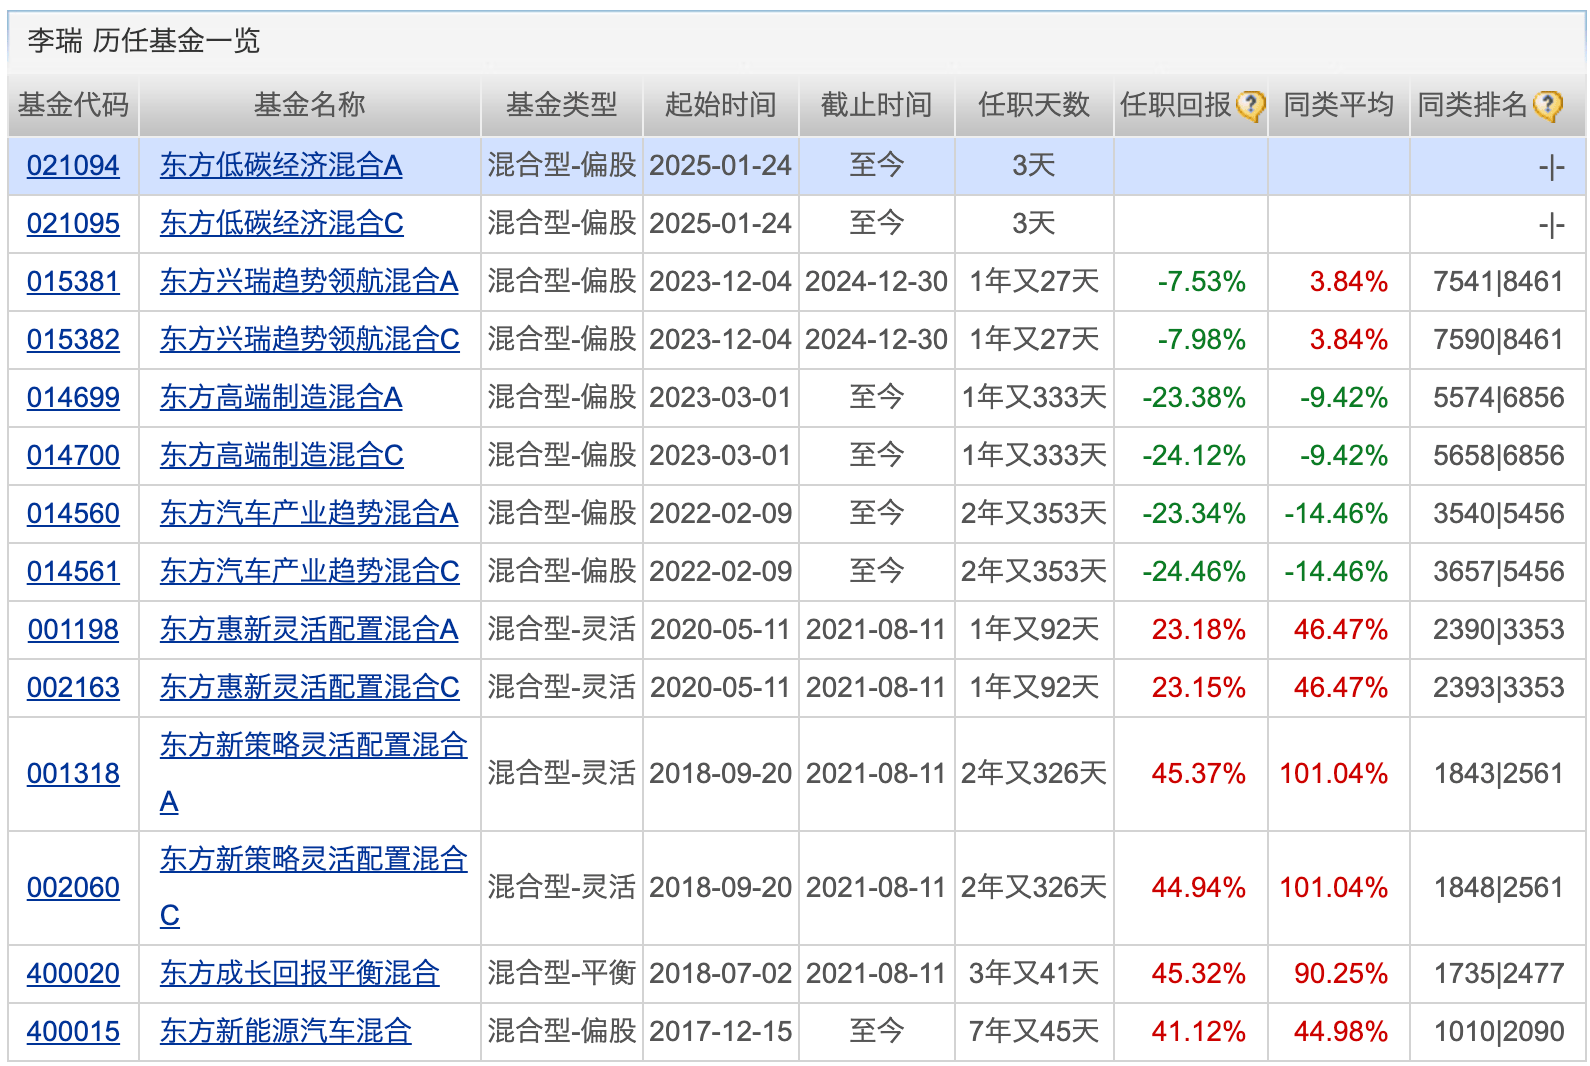Open 东方低碳经济混合C fund link
Viewport: 1590px width, 1066px height.
(x=281, y=224)
